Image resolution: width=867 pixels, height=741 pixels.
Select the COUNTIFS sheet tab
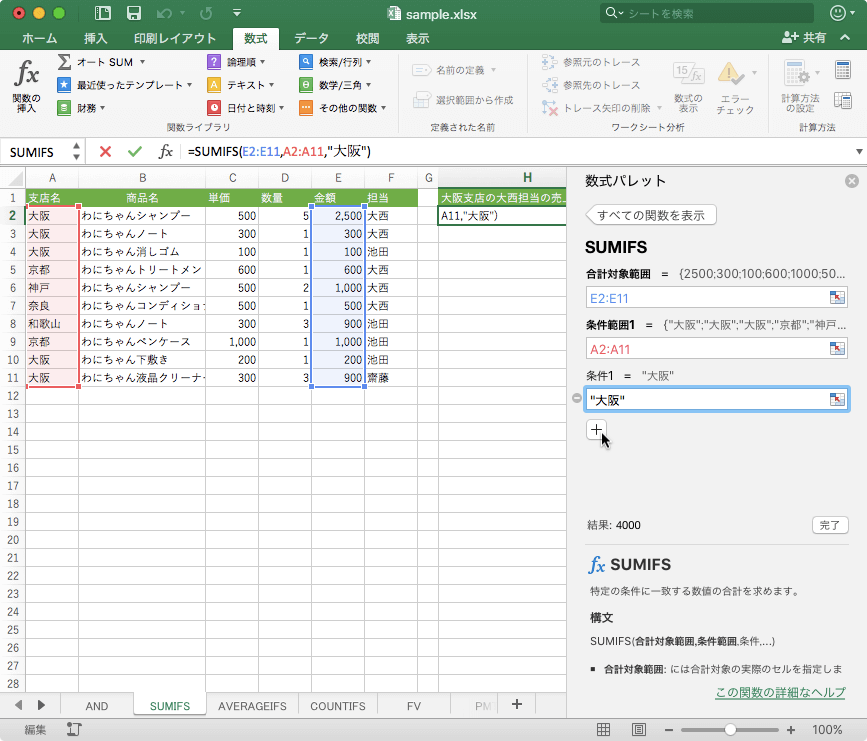337,706
